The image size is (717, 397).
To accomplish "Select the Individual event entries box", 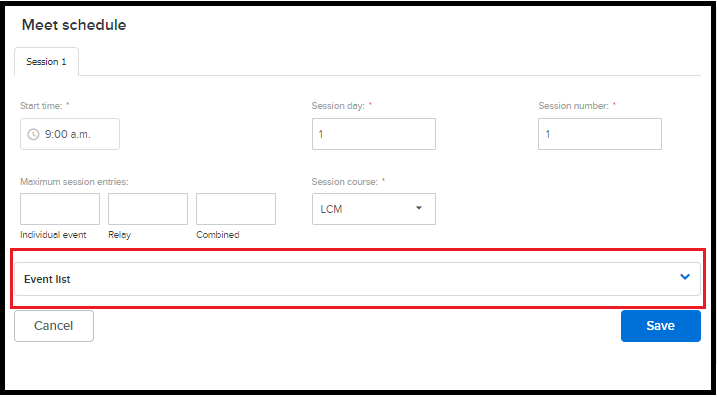I will tap(60, 209).
